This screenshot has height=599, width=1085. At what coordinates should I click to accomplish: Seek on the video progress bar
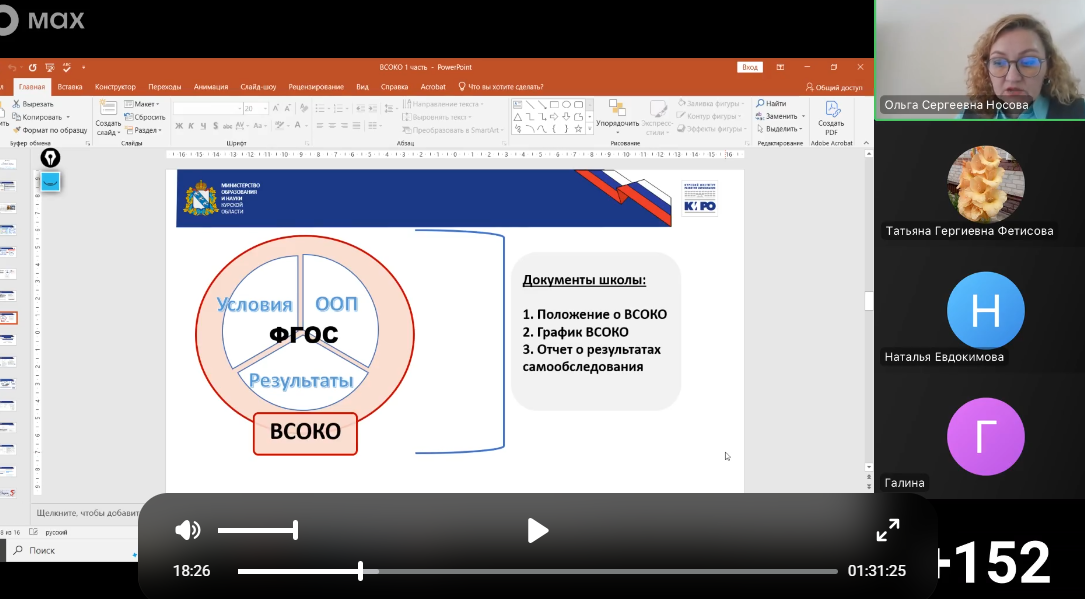coord(537,572)
